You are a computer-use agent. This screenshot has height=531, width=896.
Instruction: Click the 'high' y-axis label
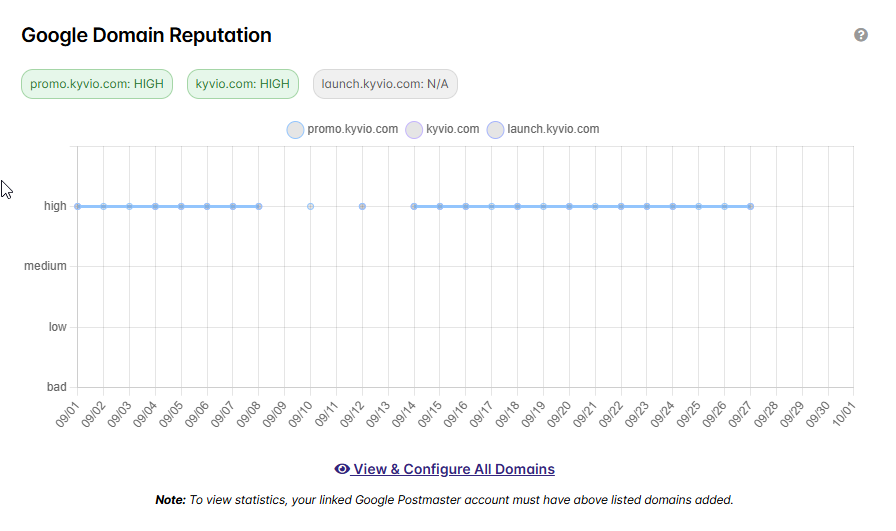pos(55,206)
